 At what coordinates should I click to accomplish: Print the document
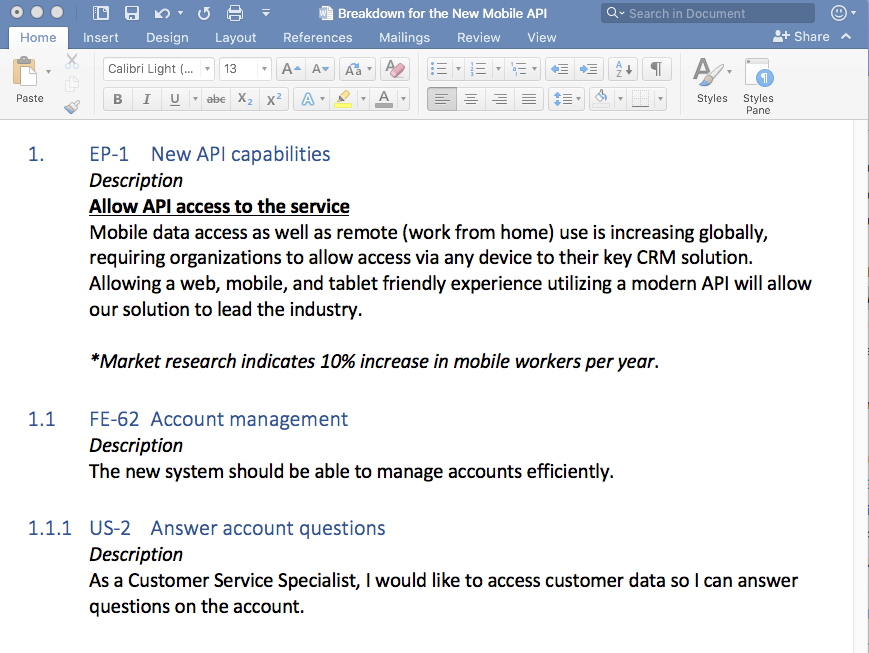pos(234,13)
